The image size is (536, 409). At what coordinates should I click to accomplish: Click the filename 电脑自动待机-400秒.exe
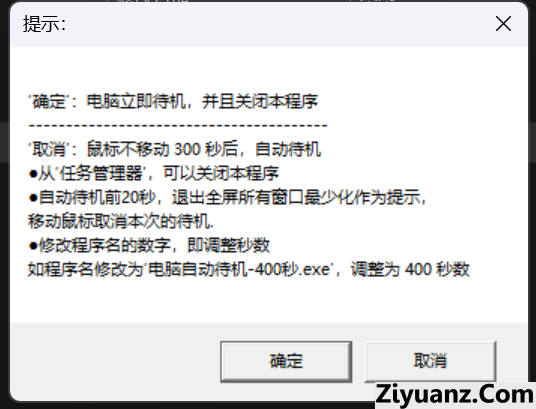point(239,269)
